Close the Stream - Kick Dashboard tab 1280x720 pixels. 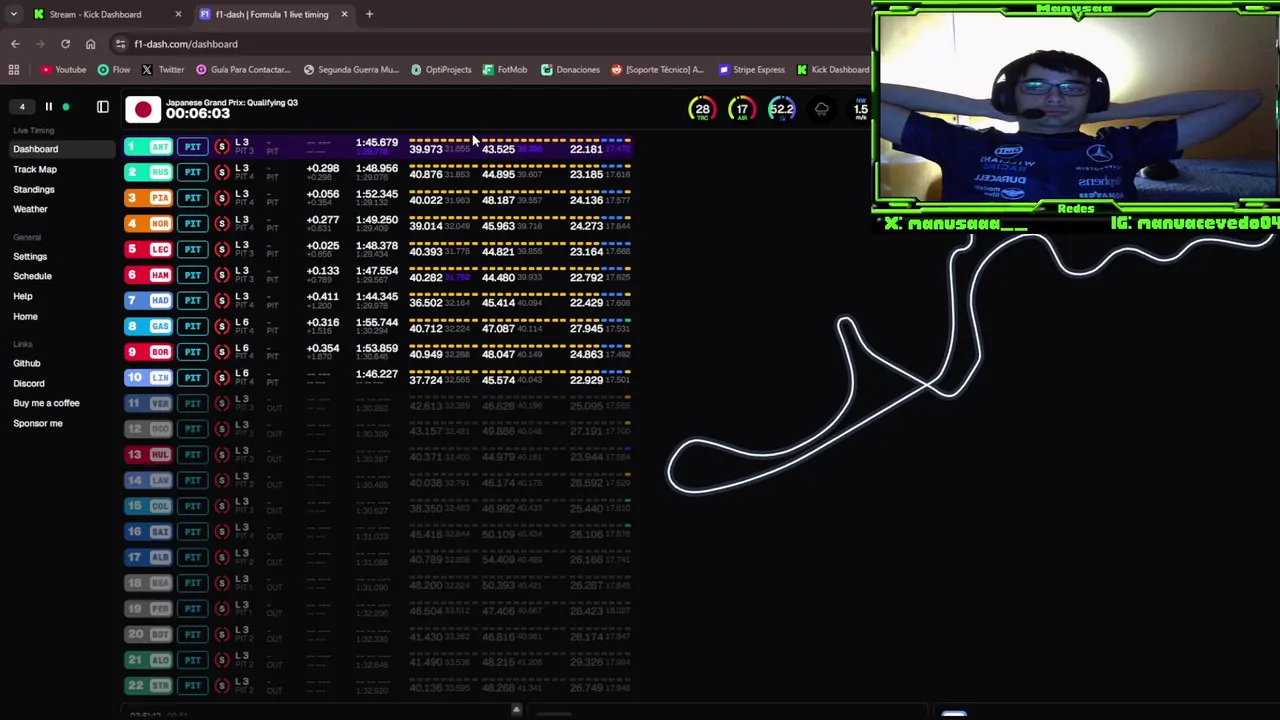click(178, 14)
